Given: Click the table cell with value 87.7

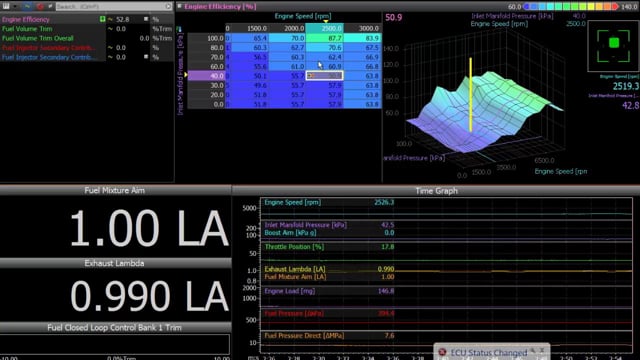Looking at the screenshot, I should click(324, 38).
